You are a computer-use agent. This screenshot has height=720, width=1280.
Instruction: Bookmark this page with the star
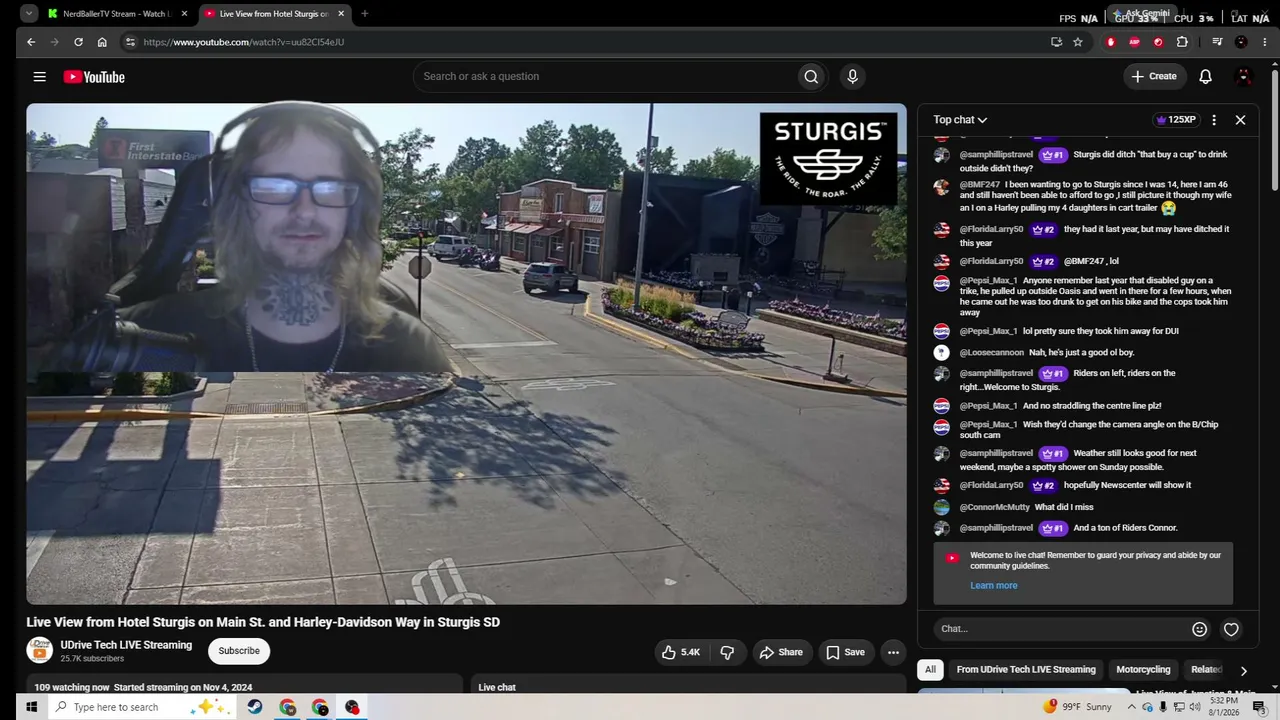pyautogui.click(x=1078, y=42)
